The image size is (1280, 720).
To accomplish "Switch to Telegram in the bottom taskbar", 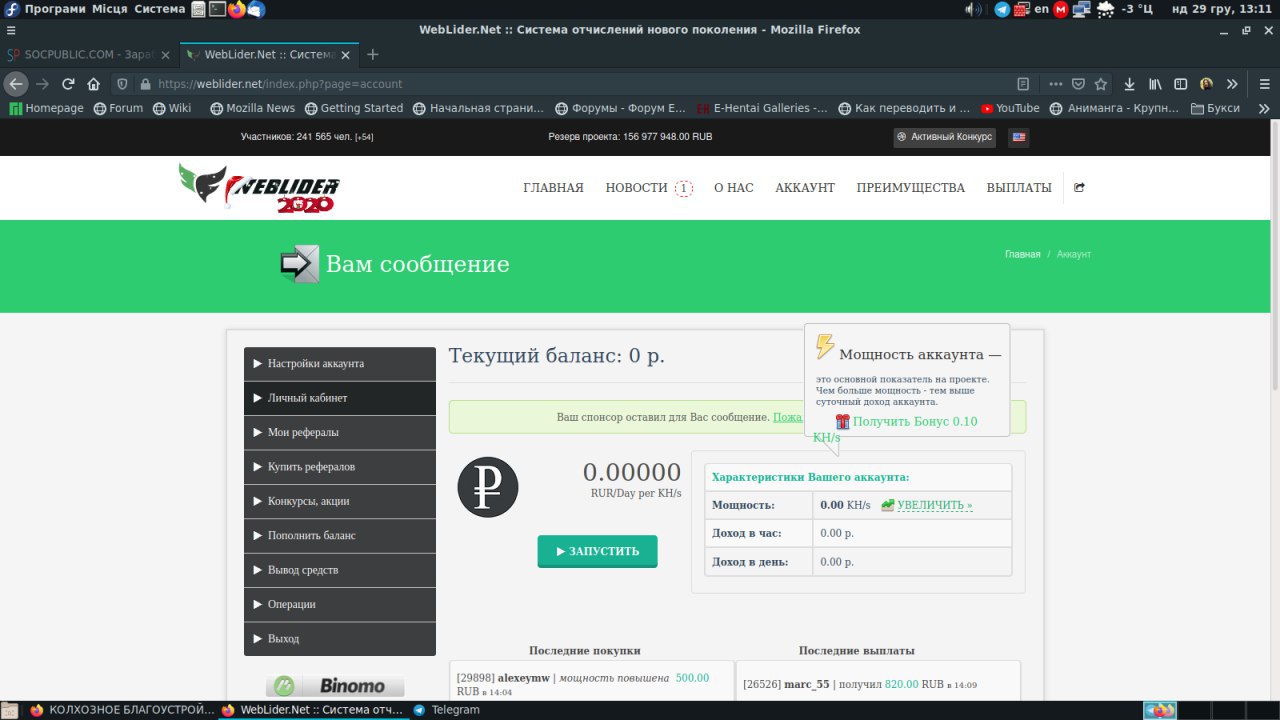I will tap(447, 710).
